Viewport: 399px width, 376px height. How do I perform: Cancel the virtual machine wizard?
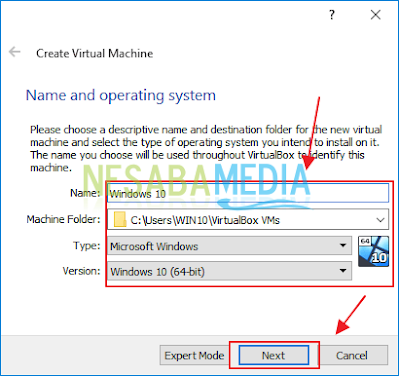pyautogui.click(x=352, y=355)
